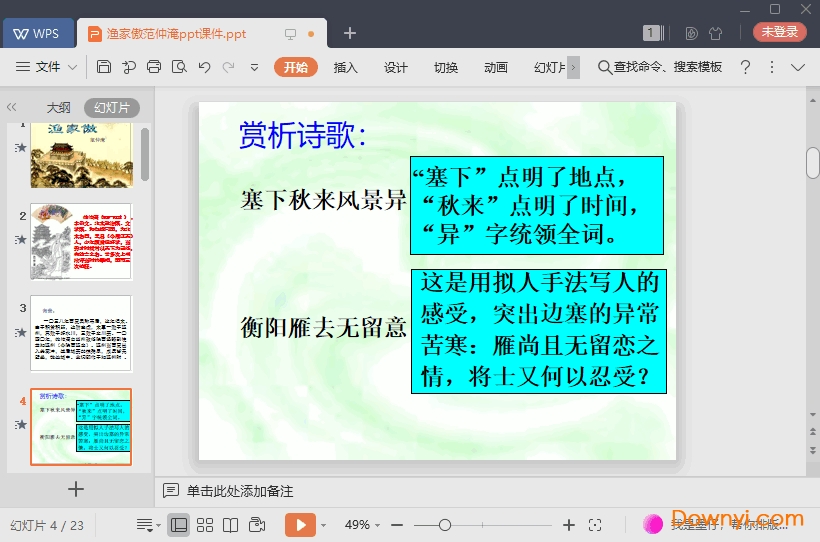
Task: Open Print Preview
Action: pyautogui.click(x=179, y=67)
